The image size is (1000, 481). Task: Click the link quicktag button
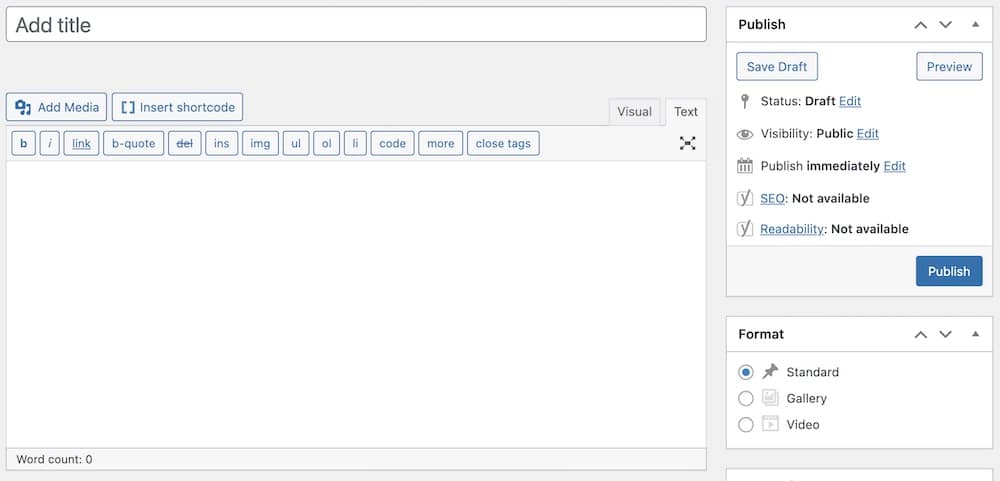[x=81, y=144]
